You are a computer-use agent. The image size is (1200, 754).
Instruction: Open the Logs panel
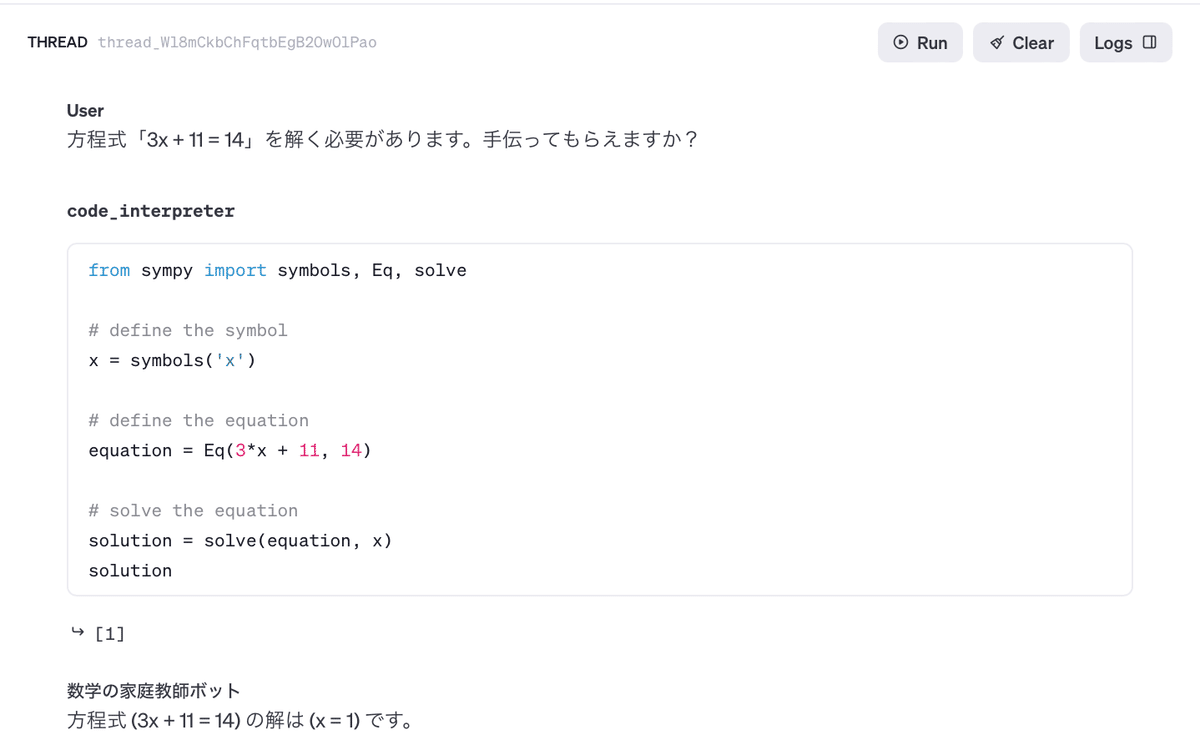[1126, 42]
